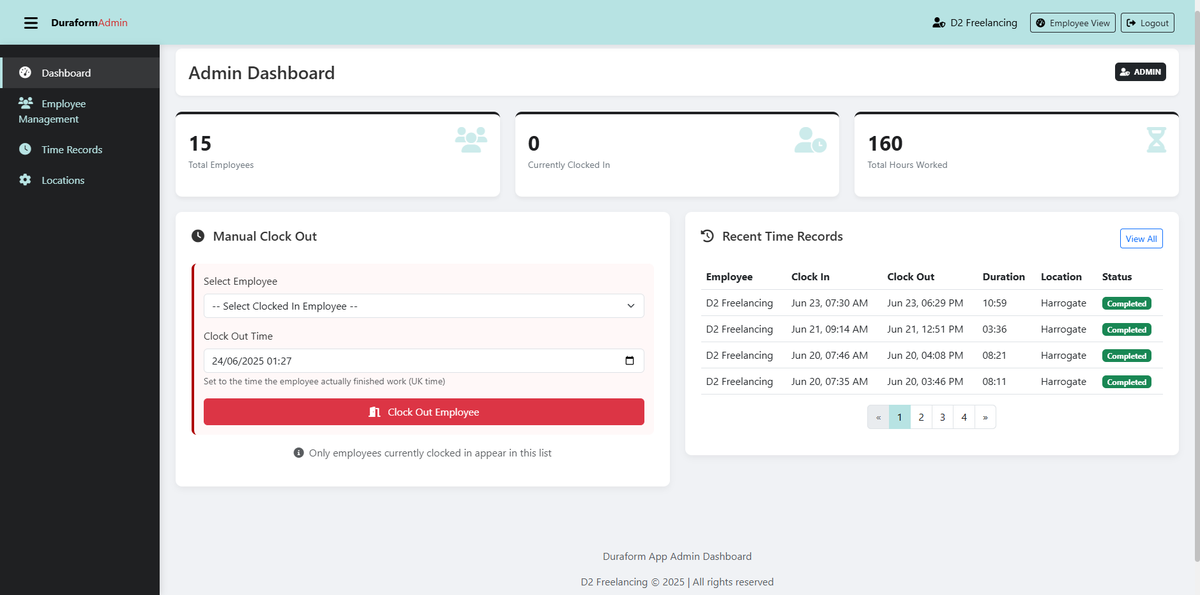Click the Completed badge in the 03:36 row
Viewport: 1200px width, 595px height.
point(1127,329)
